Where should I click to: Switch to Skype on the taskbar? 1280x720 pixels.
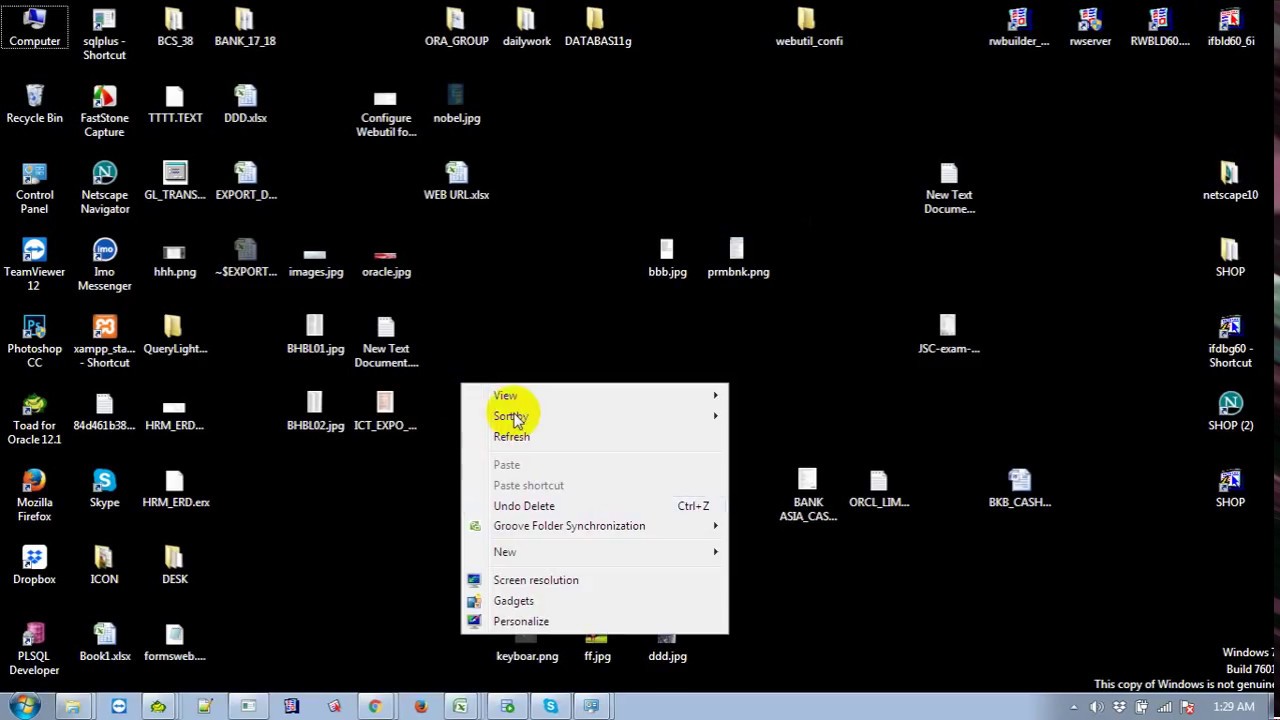(x=551, y=707)
